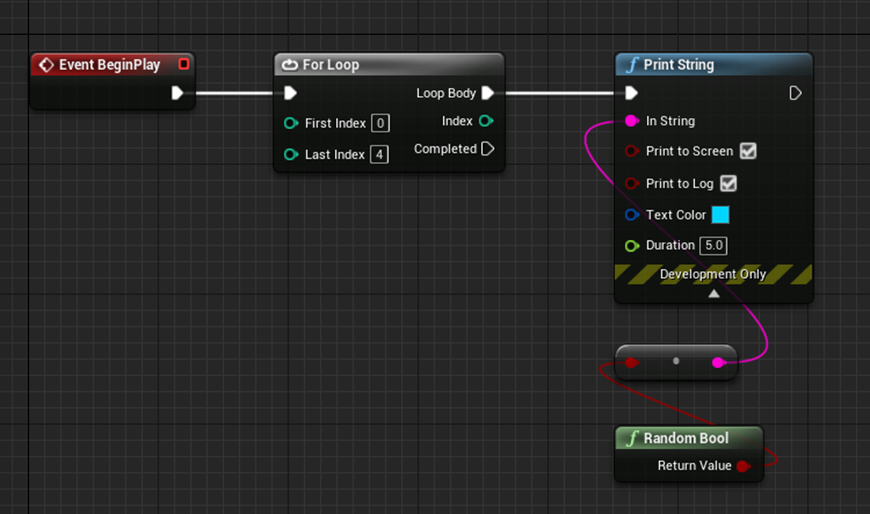Edit the Duration value field

pos(714,245)
